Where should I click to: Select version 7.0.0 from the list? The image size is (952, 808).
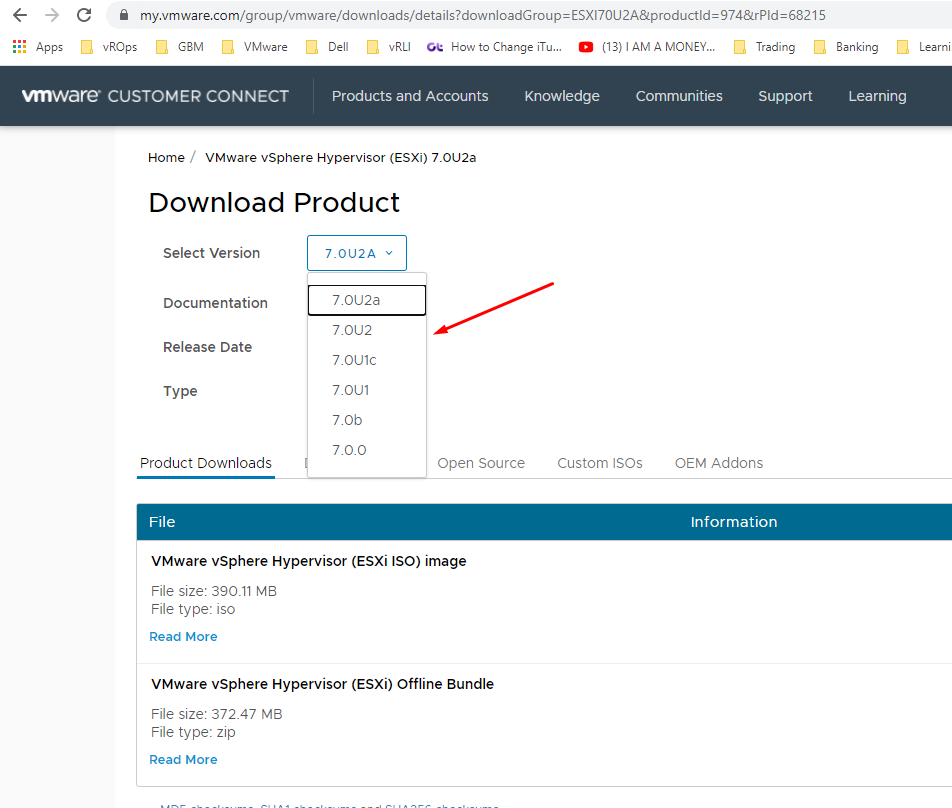pyautogui.click(x=367, y=450)
